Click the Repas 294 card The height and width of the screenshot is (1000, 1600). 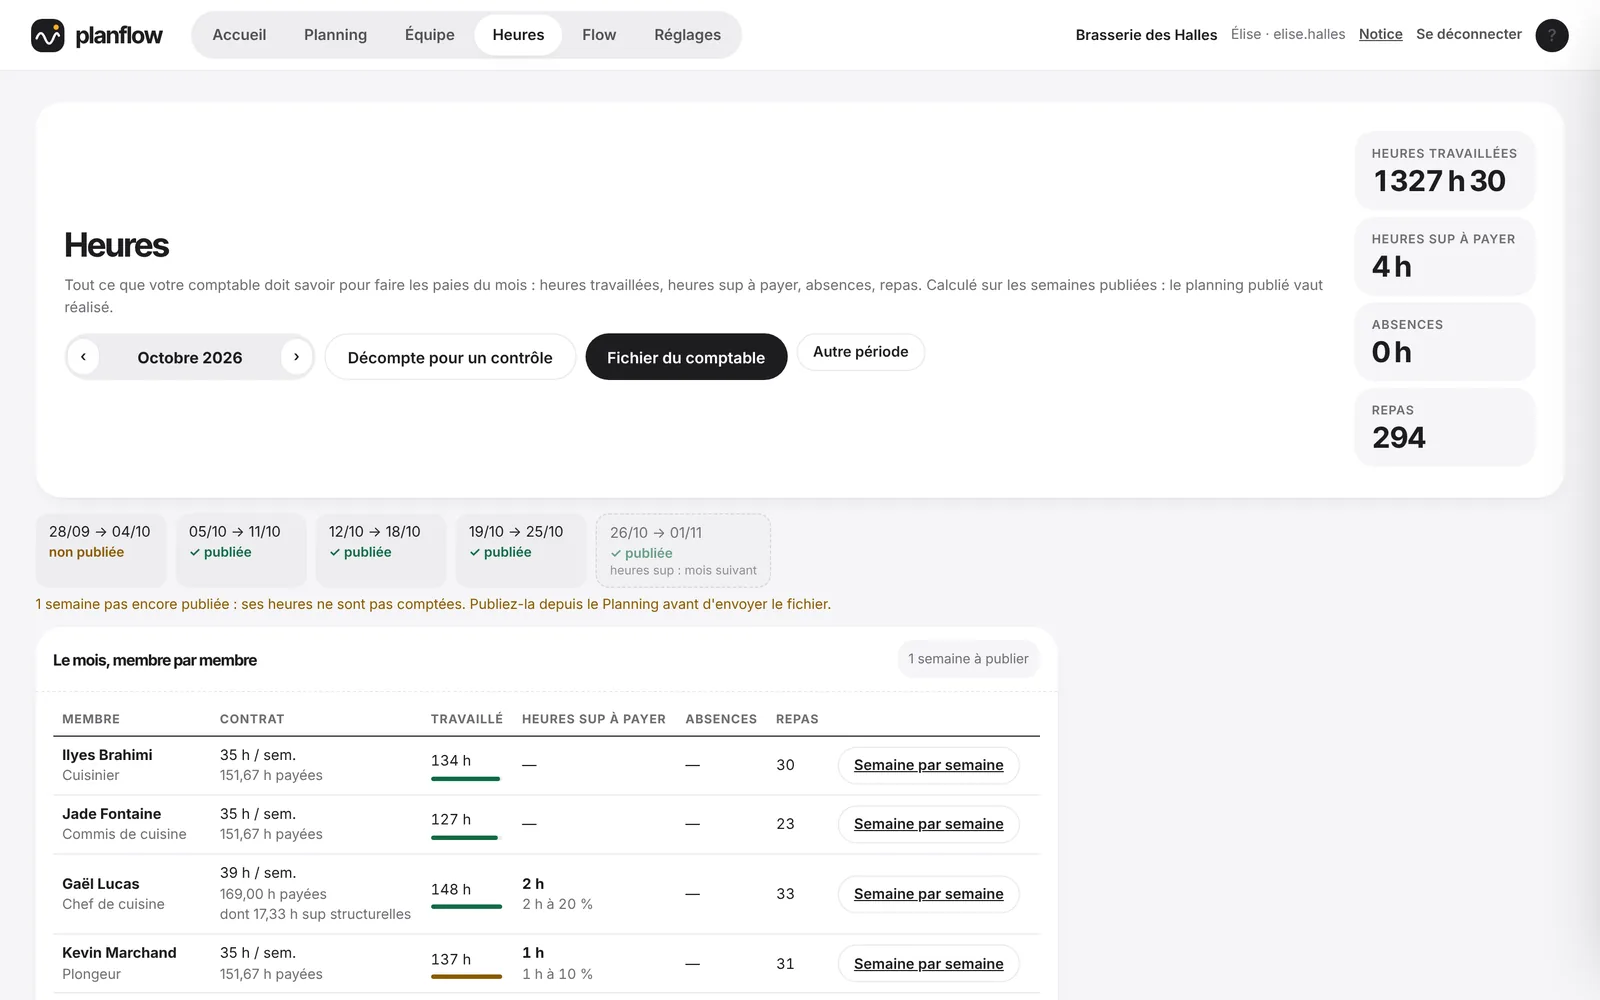point(1444,427)
